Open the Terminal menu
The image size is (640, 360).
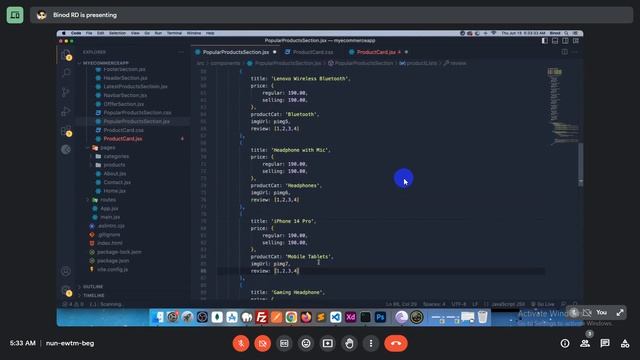coord(174,33)
